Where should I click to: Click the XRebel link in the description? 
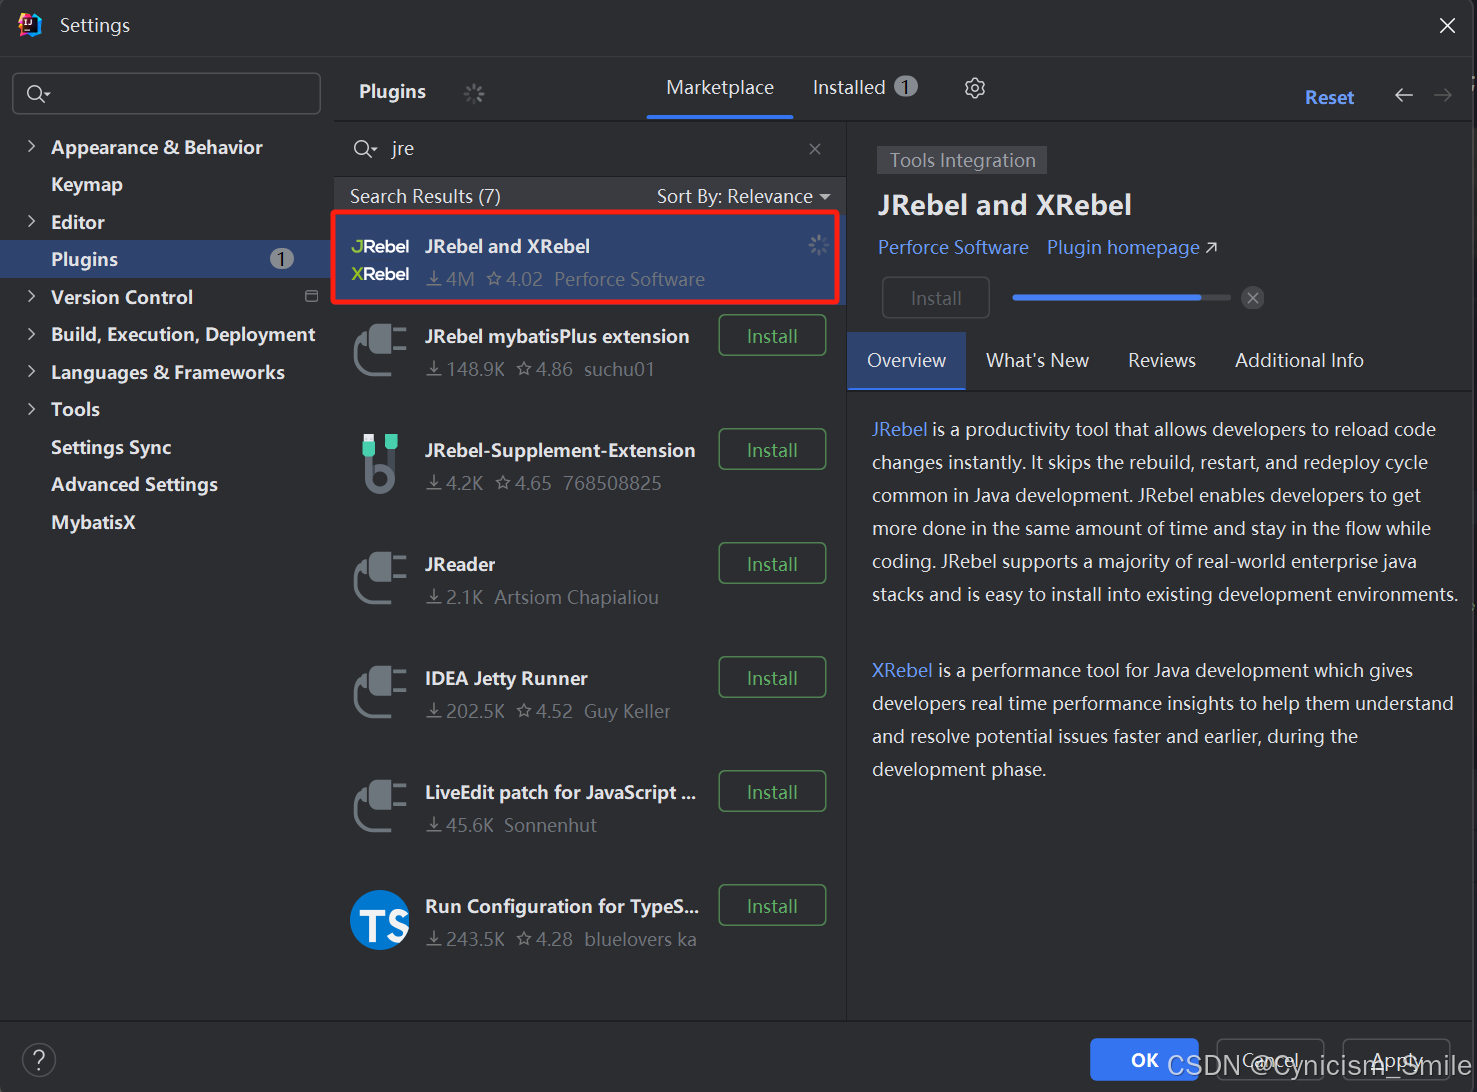coord(902,670)
